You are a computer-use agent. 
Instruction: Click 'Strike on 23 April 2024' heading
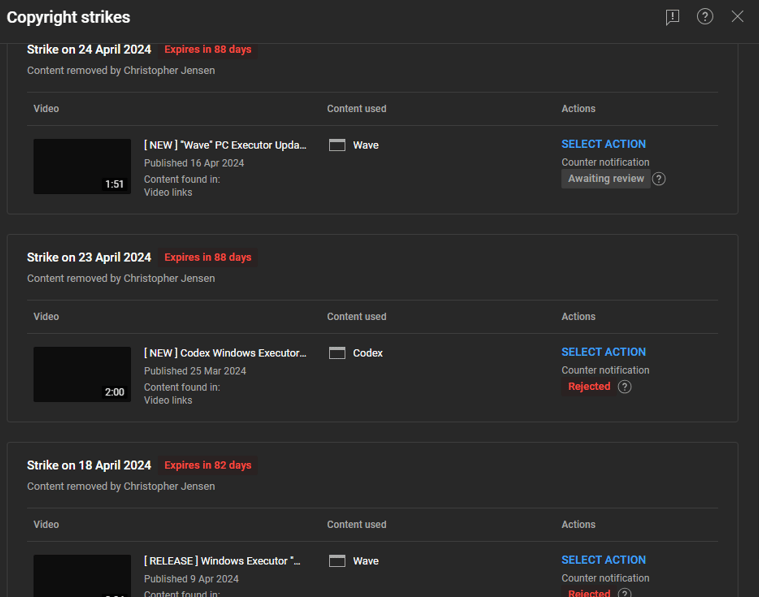[89, 257]
